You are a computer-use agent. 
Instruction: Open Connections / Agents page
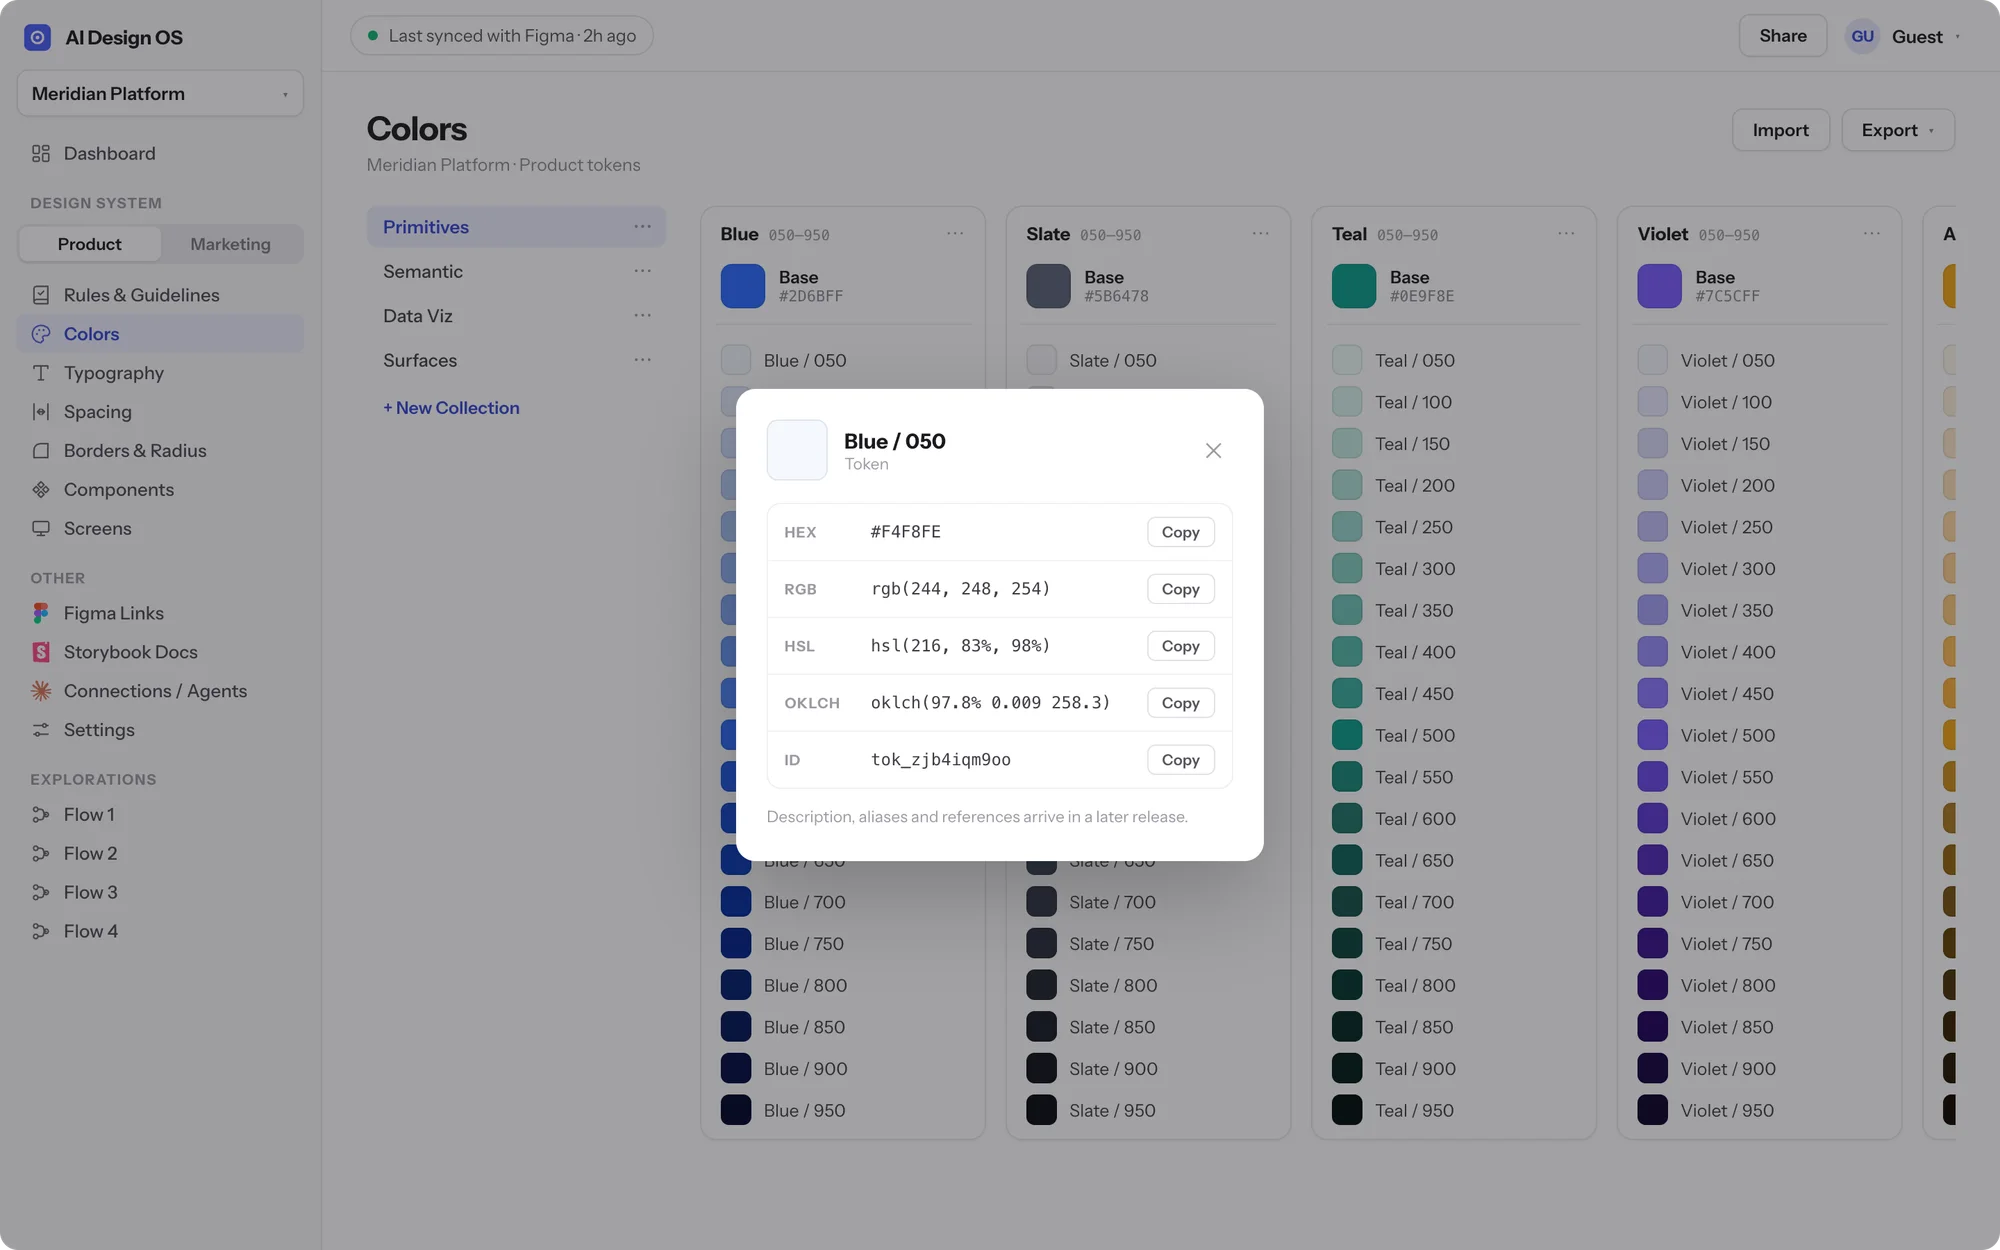coord(160,691)
